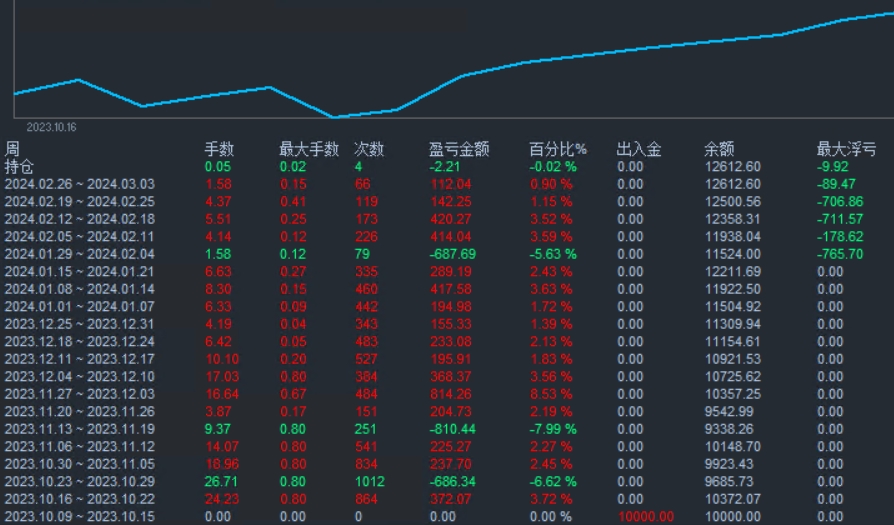The width and height of the screenshot is (894, 525).
Task: Click the profit amount 420.27
Action: [451, 219]
